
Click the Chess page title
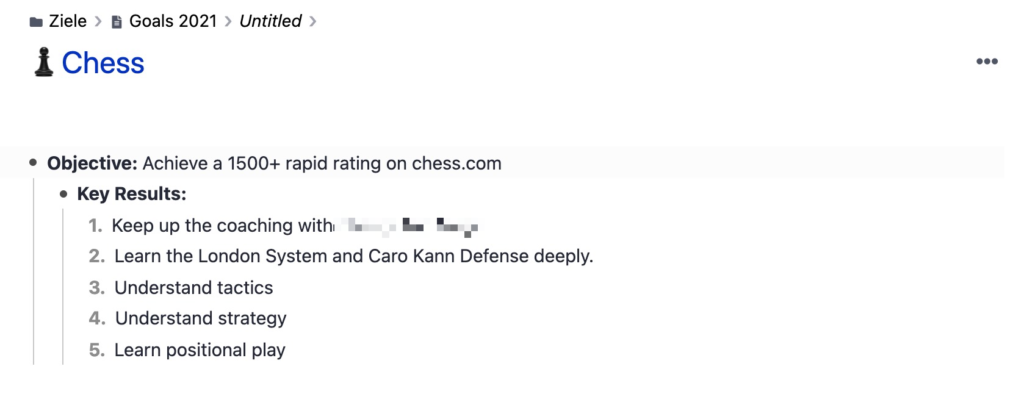pos(103,63)
